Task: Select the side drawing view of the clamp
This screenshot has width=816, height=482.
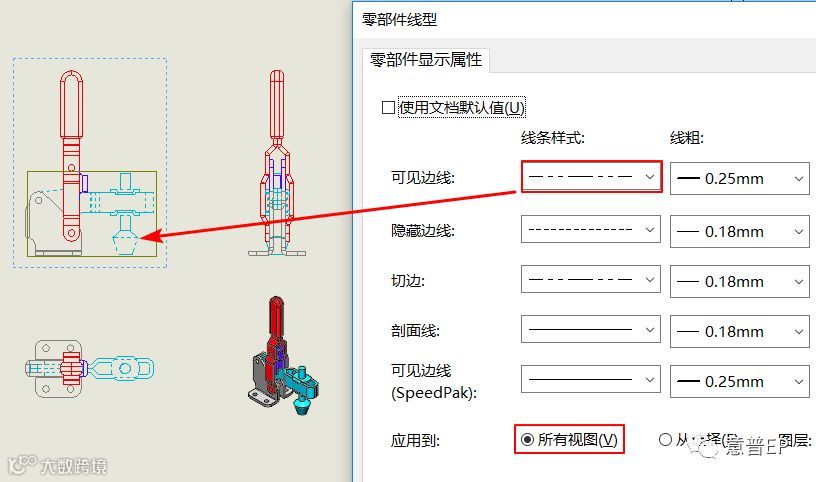Action: pos(277,163)
